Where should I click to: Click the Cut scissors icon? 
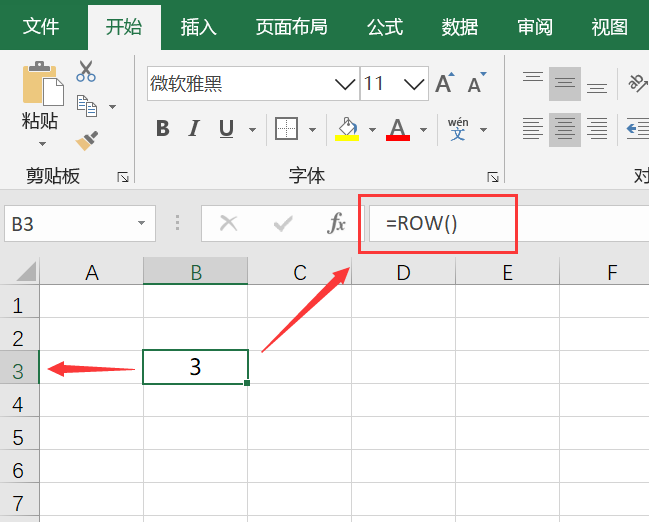(86, 71)
